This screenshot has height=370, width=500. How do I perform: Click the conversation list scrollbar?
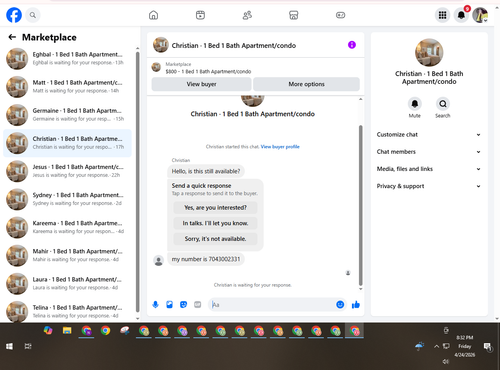click(137, 182)
